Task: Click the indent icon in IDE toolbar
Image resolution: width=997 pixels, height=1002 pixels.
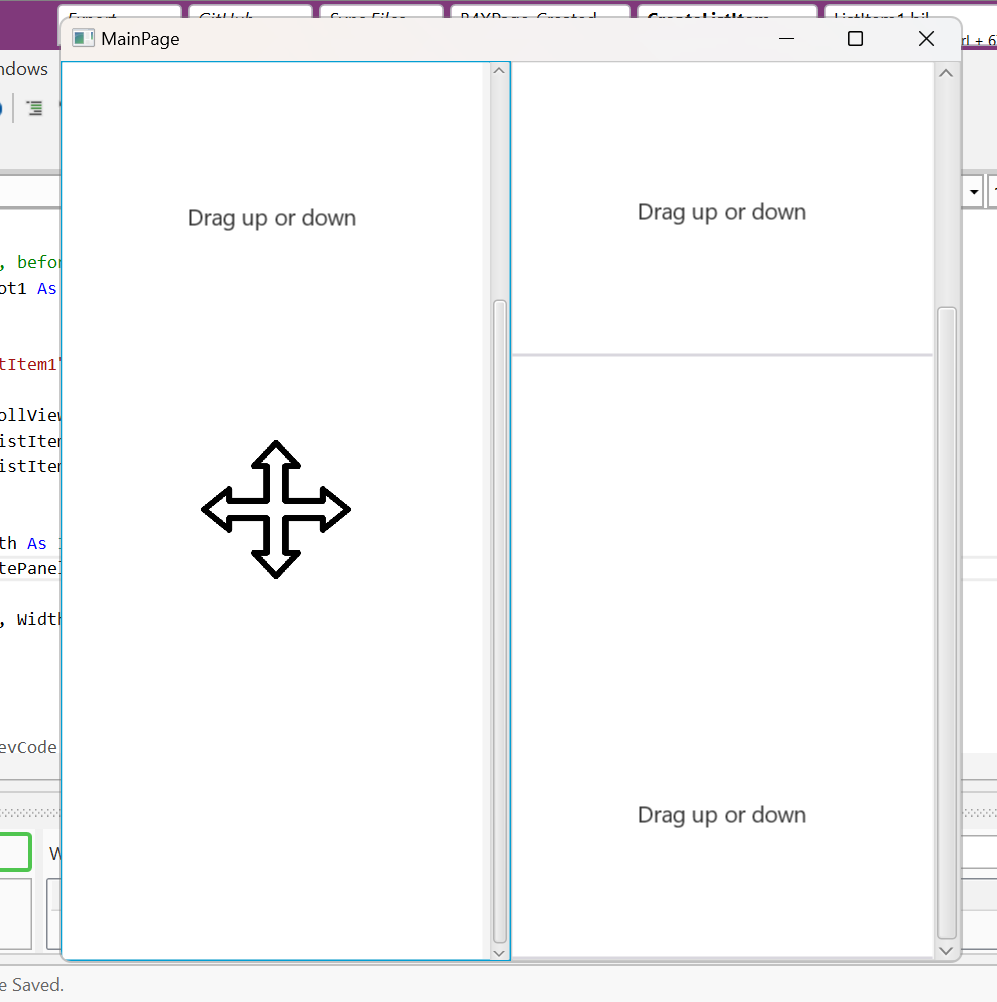Action: click(x=35, y=108)
